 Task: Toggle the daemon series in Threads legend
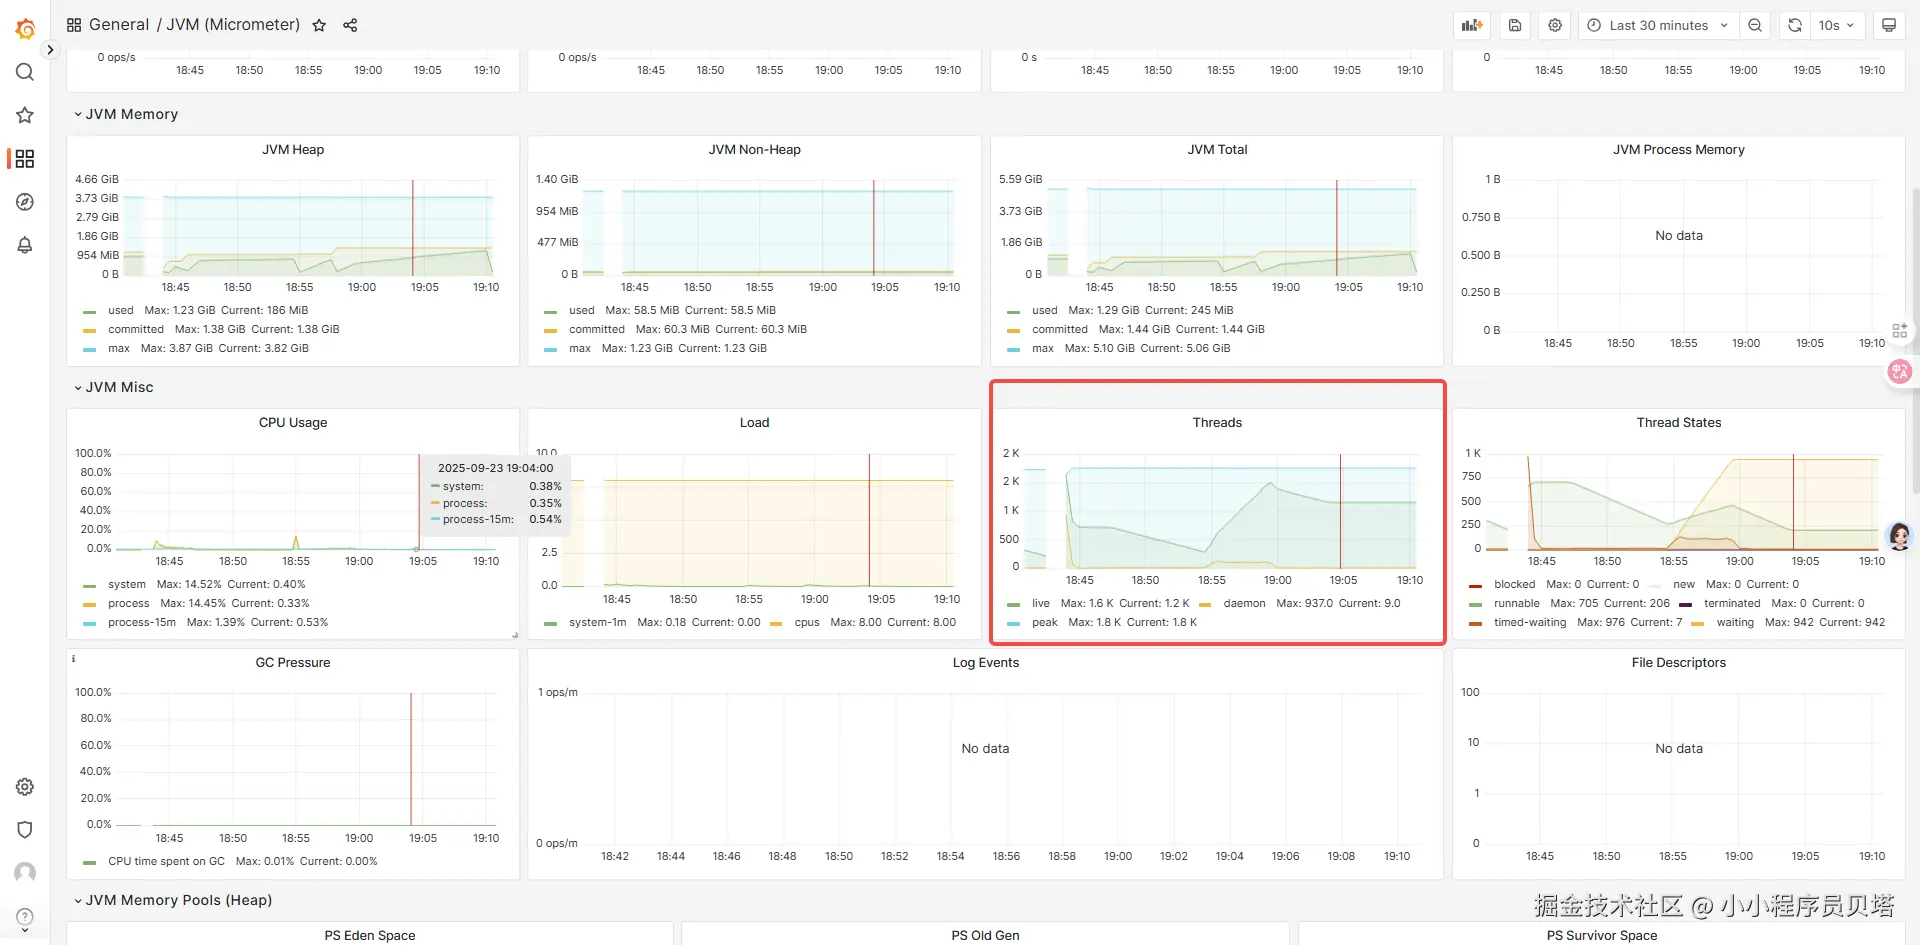click(x=1244, y=604)
